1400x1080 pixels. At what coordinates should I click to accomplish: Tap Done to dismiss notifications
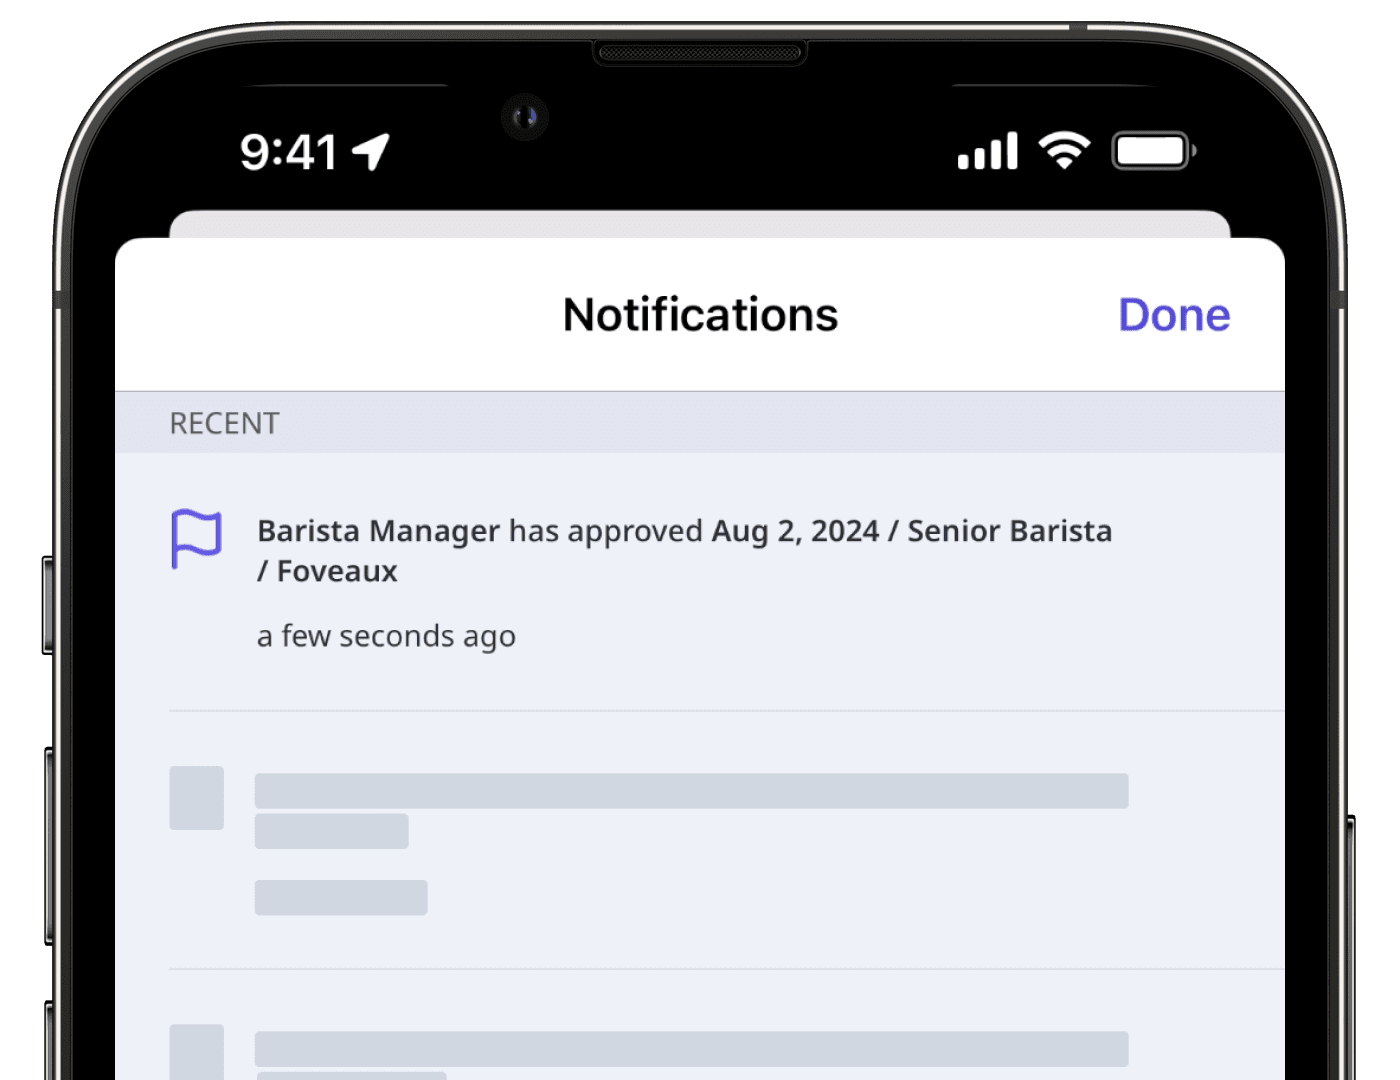tap(1174, 314)
